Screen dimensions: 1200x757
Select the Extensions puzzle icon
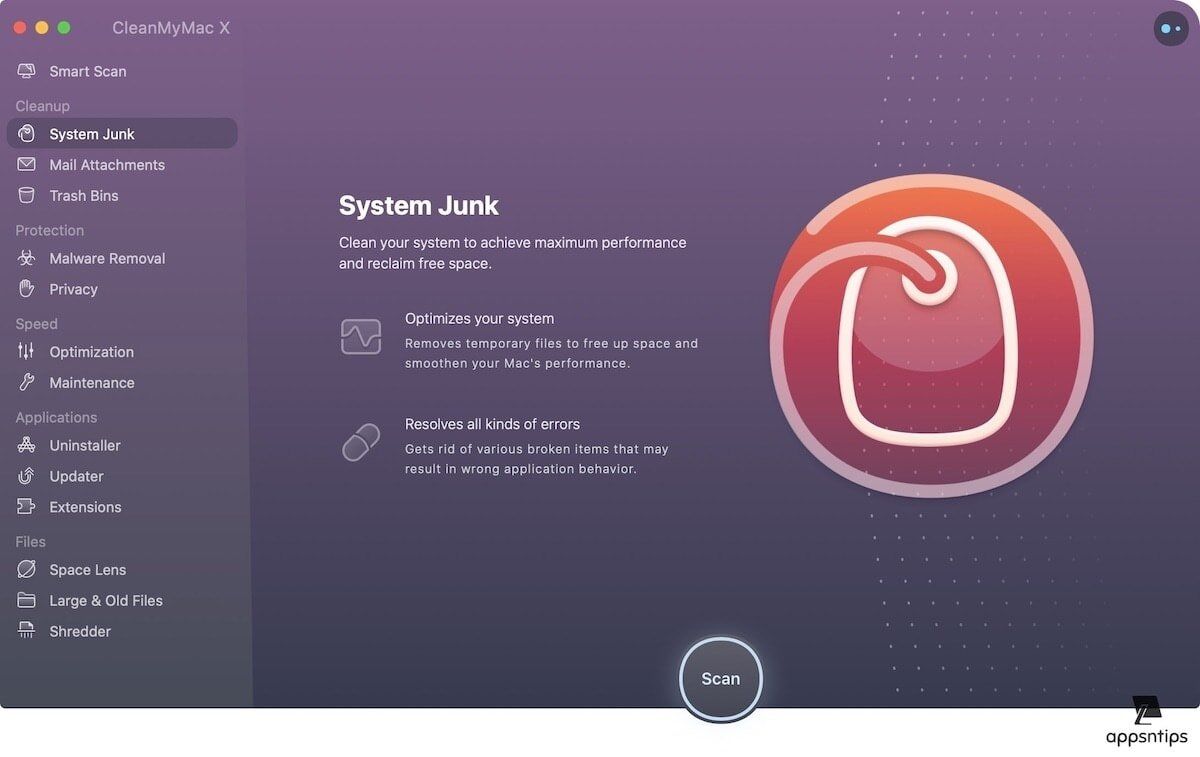[x=27, y=507]
